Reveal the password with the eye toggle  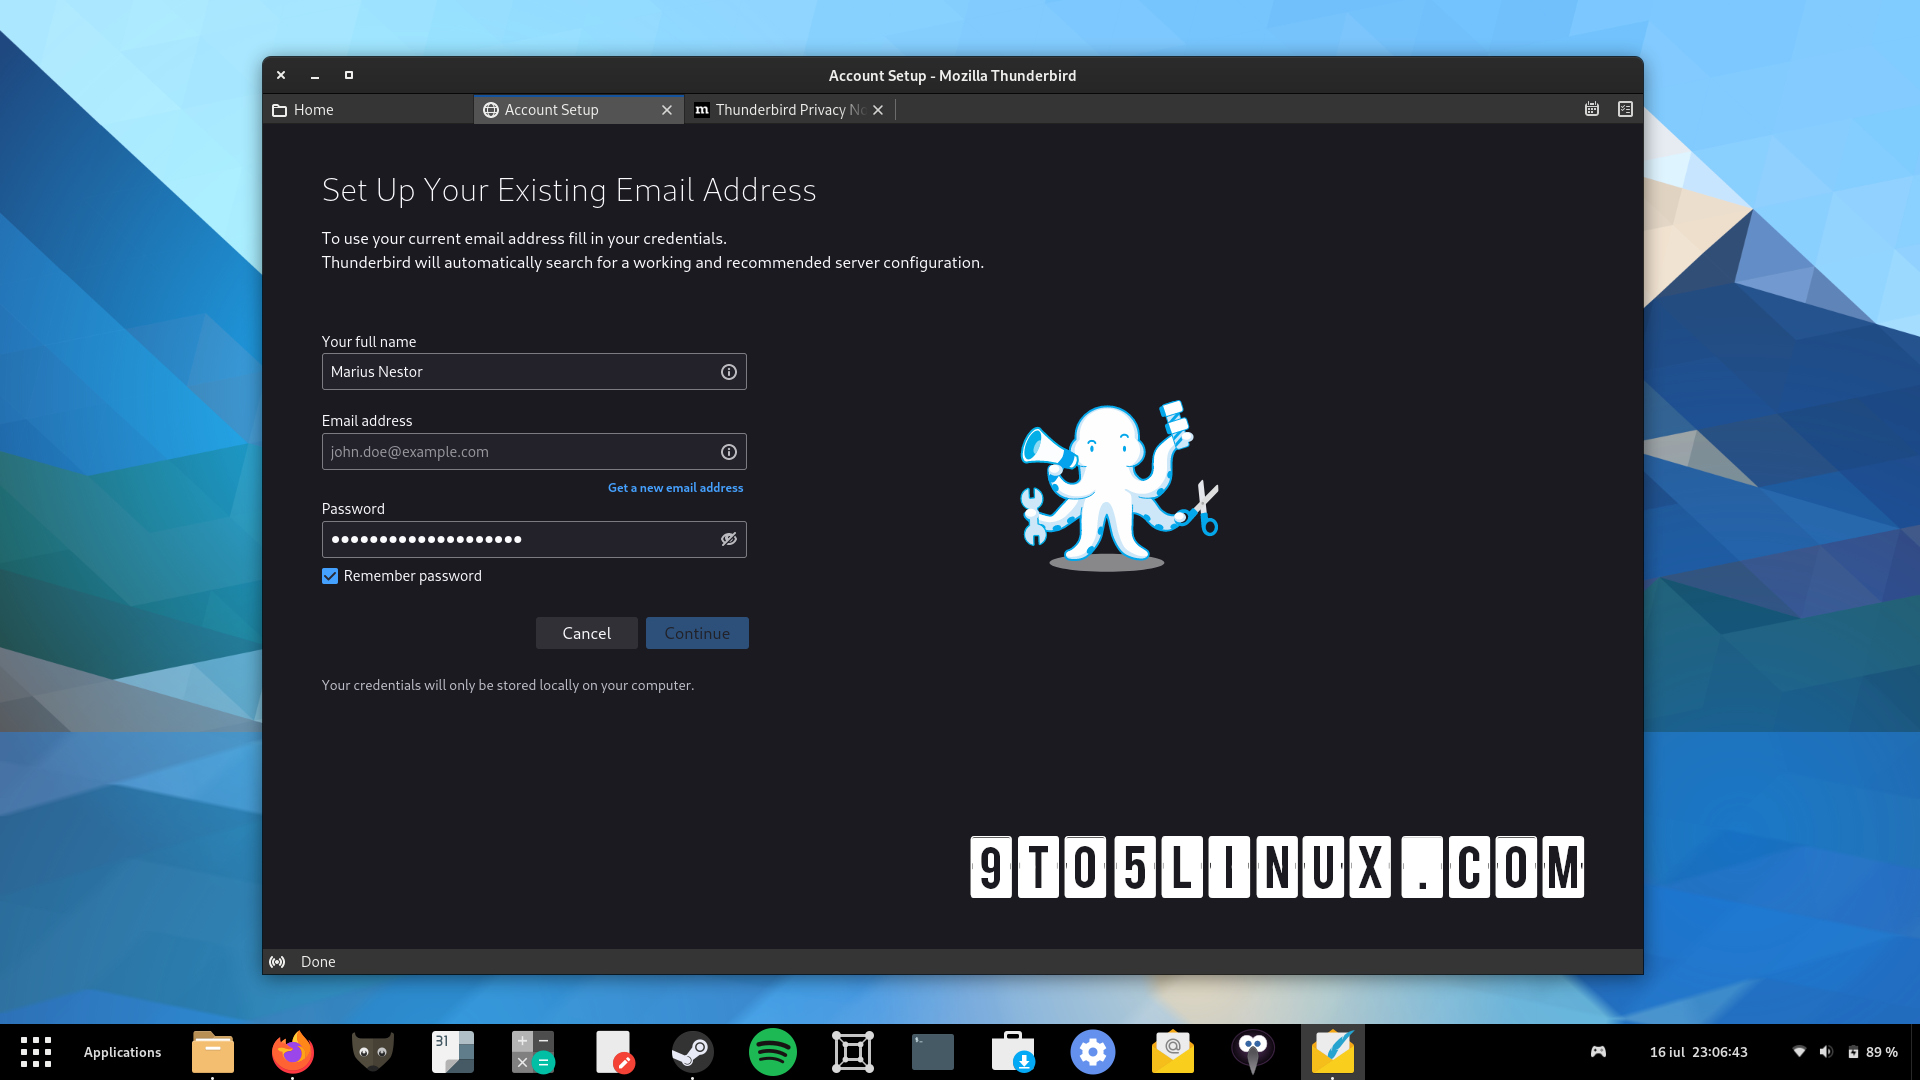click(x=728, y=539)
